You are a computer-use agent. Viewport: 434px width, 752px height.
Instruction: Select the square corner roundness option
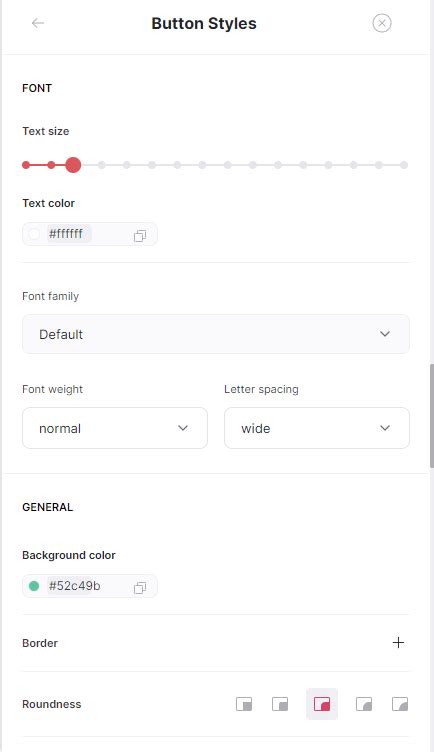[244, 704]
